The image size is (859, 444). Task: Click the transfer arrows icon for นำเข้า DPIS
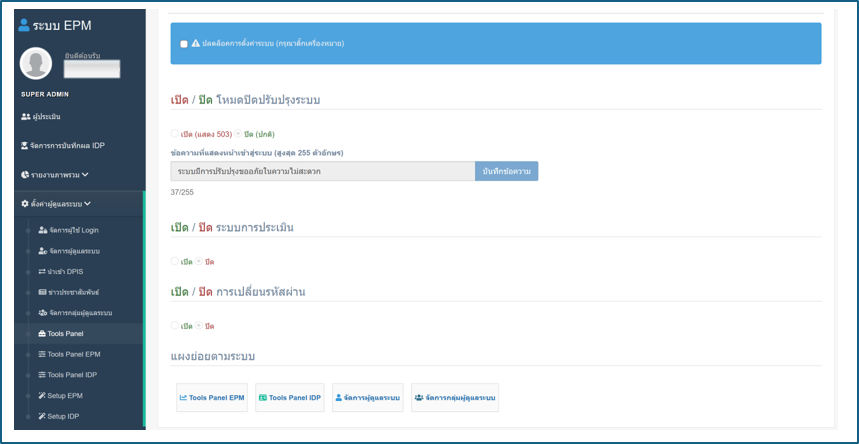point(42,272)
